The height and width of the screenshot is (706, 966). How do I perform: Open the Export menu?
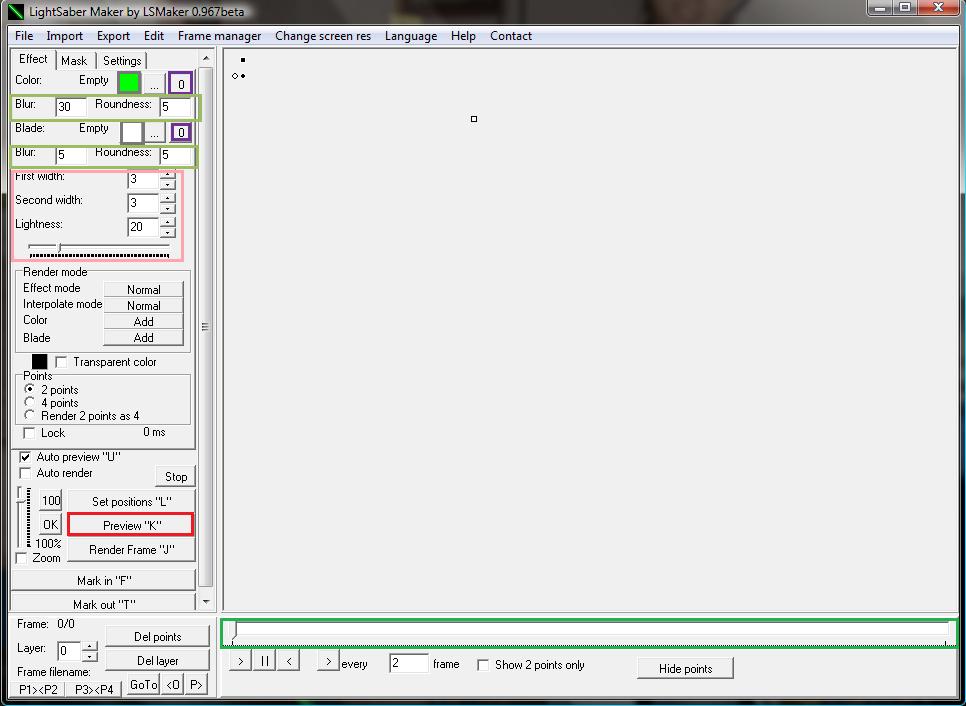click(113, 36)
